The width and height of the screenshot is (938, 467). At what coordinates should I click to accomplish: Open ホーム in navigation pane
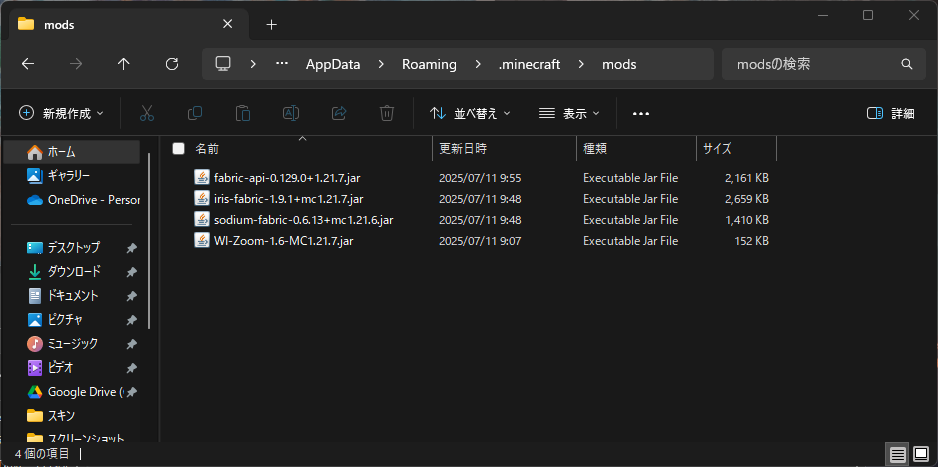[72, 152]
